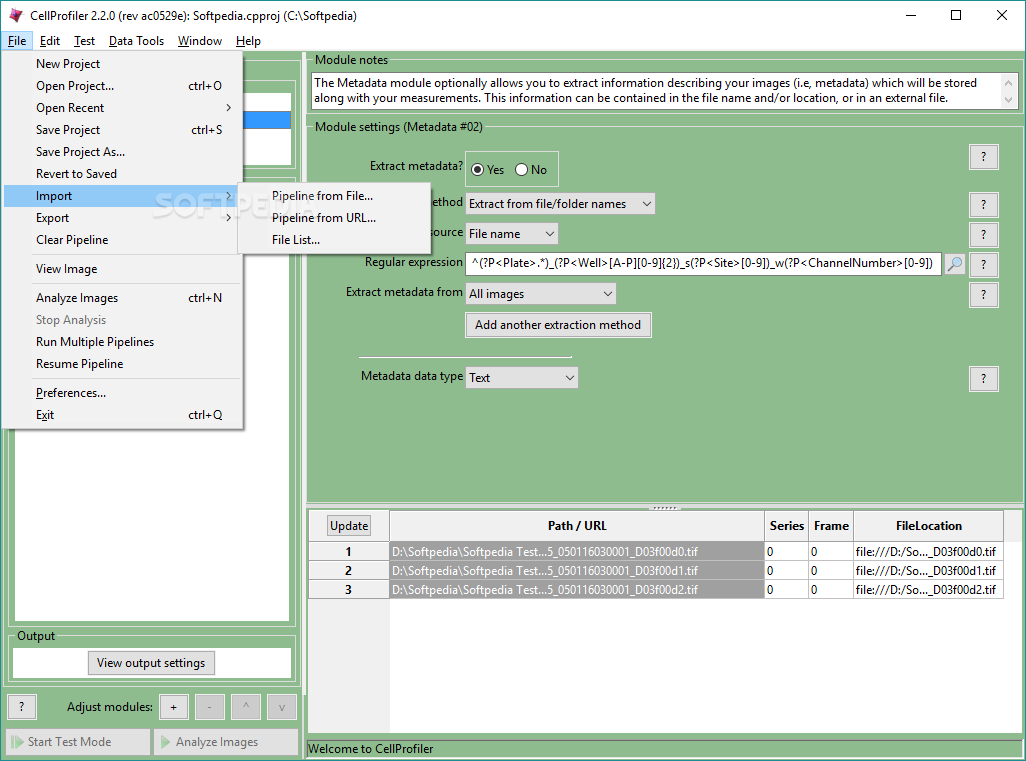This screenshot has height=761, width=1026.
Task: Open help for Extract metadata from setting
Action: [x=983, y=294]
